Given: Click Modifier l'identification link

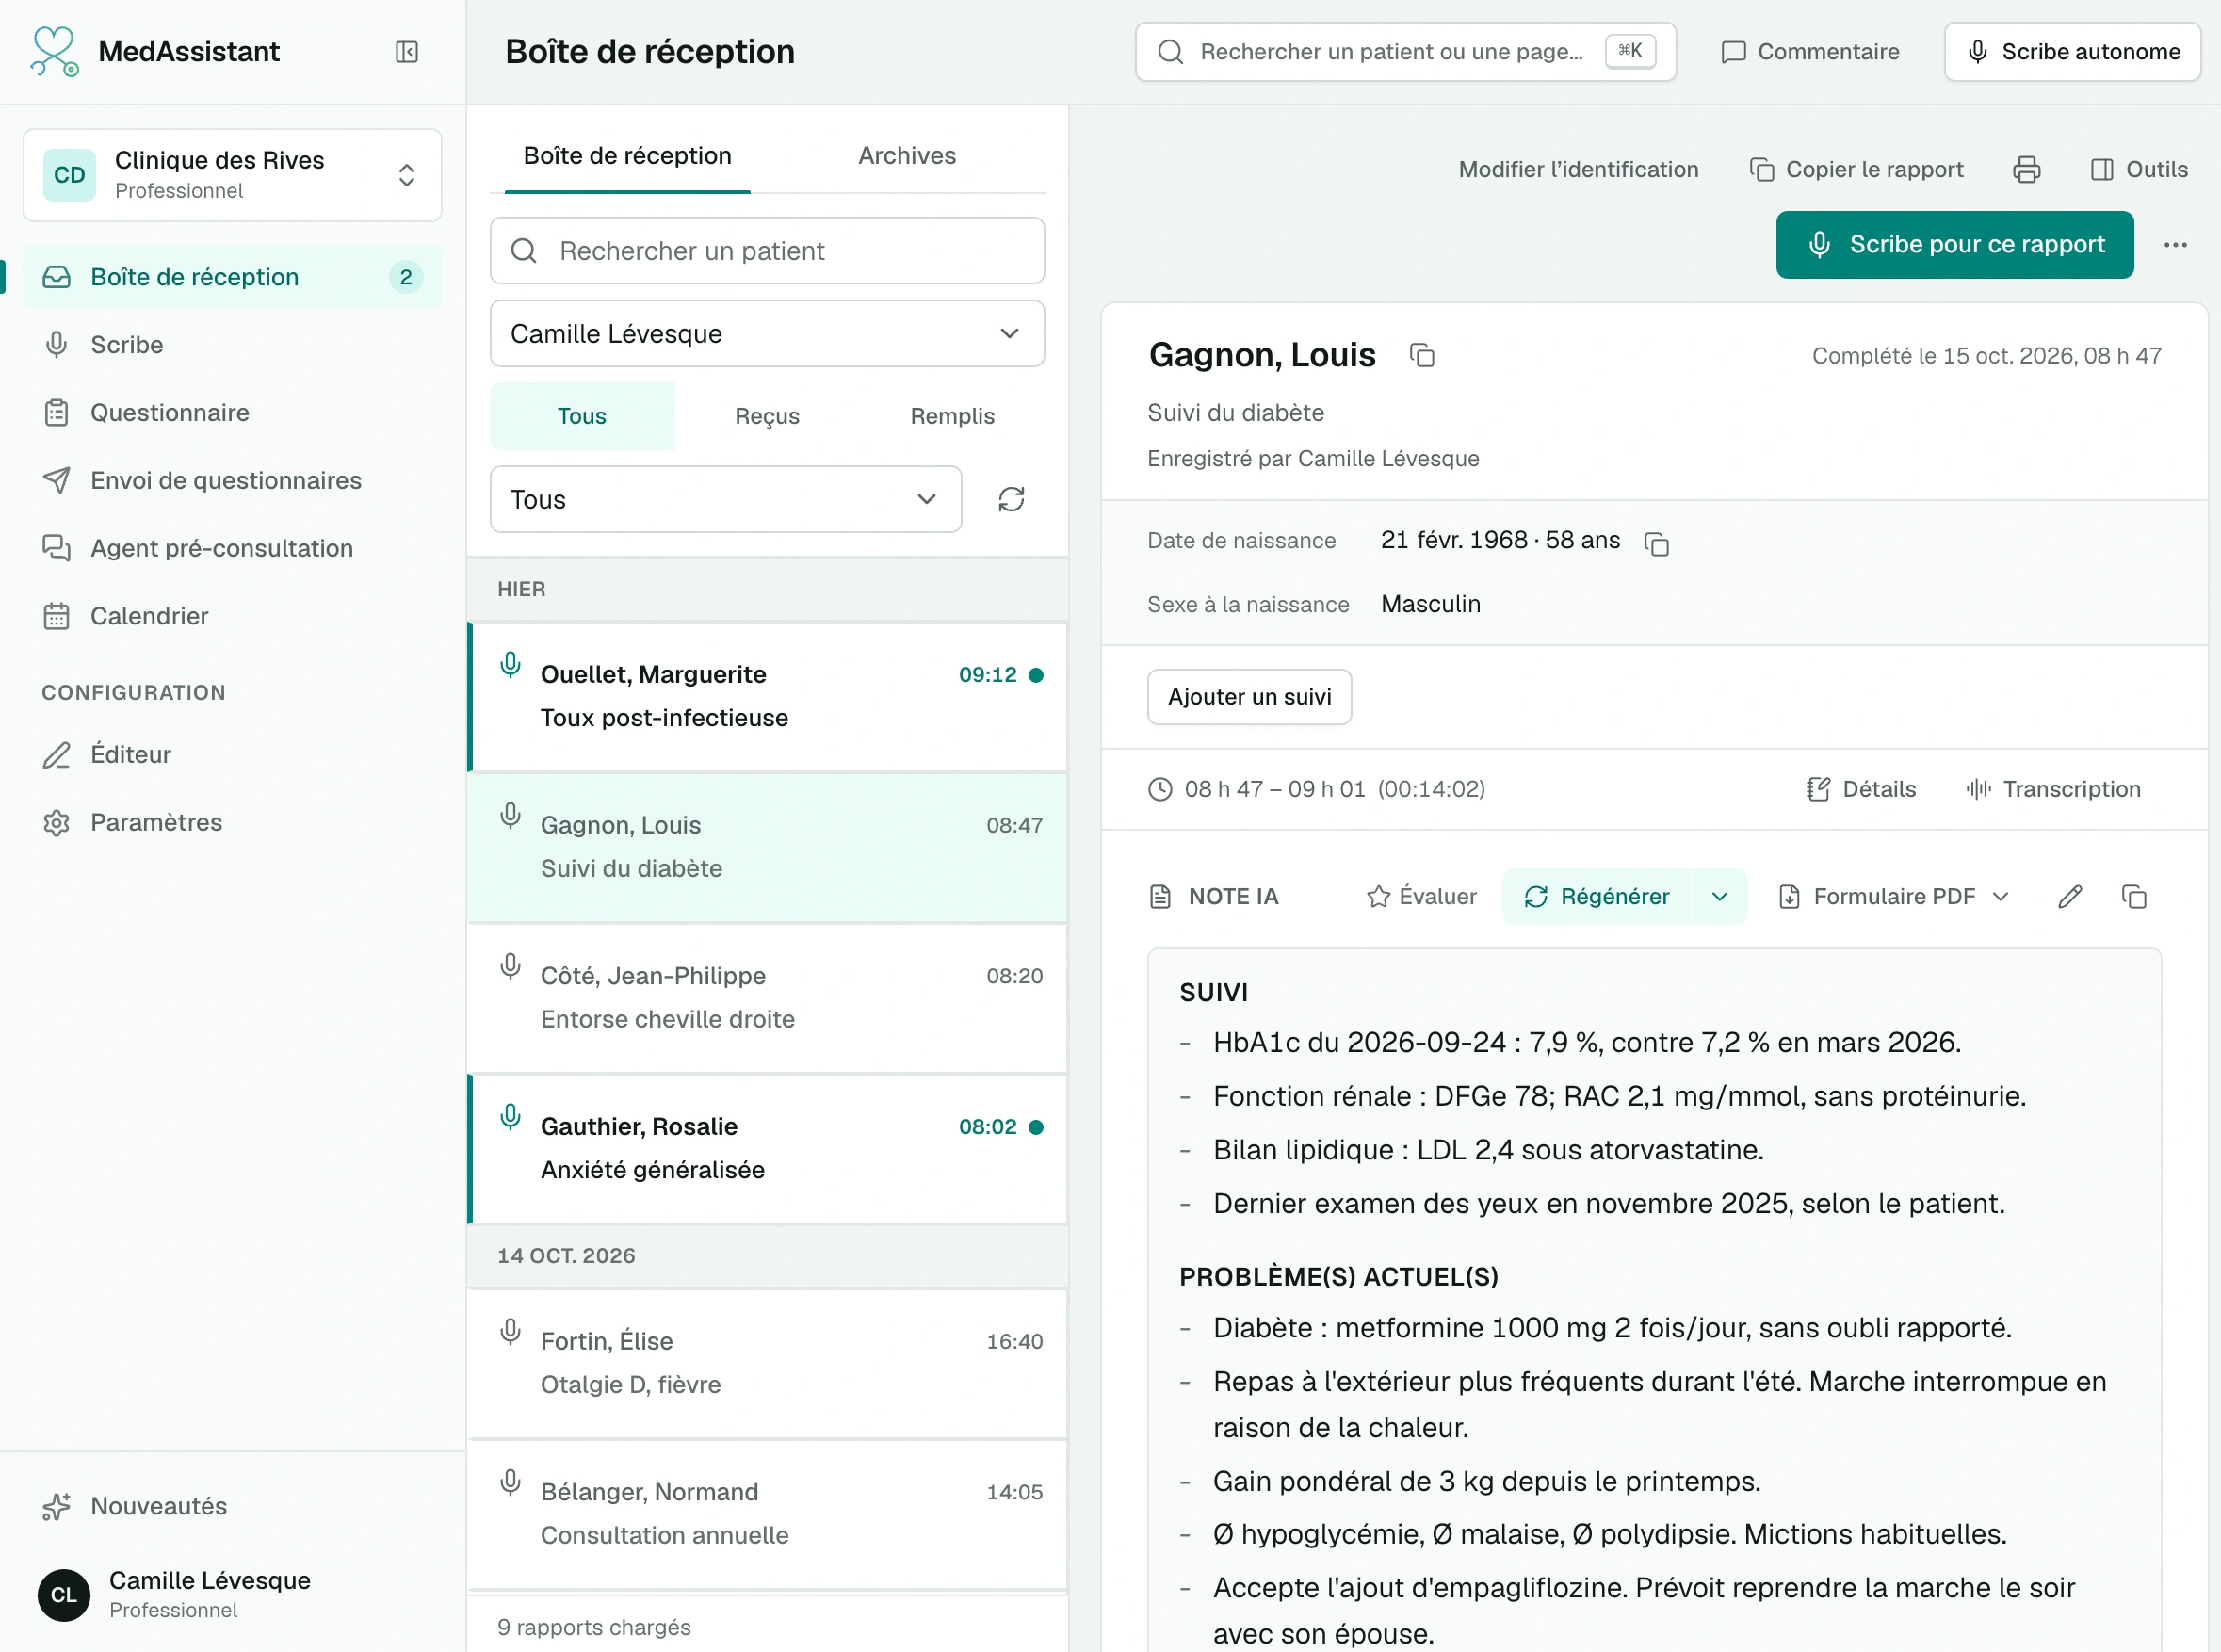Looking at the screenshot, I should pyautogui.click(x=1578, y=170).
